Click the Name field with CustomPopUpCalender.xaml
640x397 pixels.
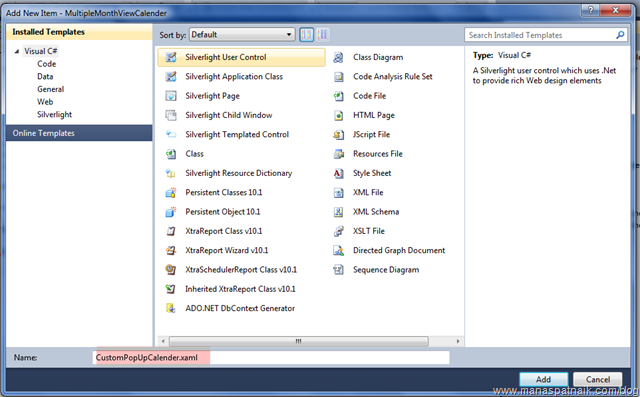[271, 357]
